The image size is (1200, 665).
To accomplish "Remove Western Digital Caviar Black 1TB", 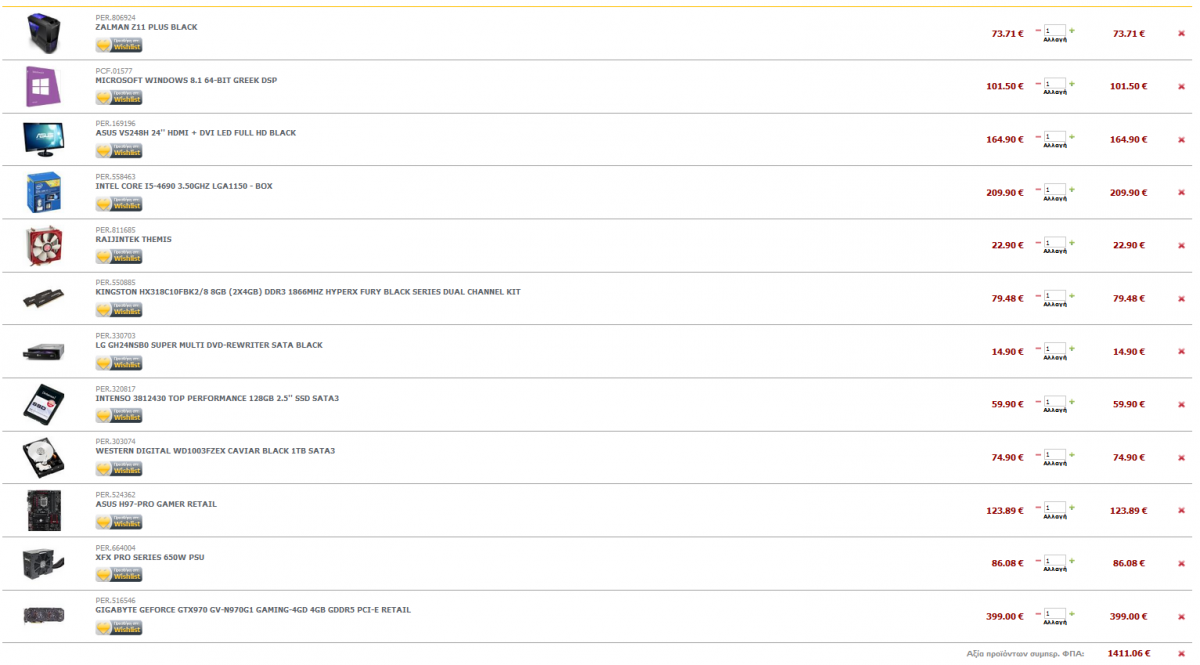I will [1181, 458].
